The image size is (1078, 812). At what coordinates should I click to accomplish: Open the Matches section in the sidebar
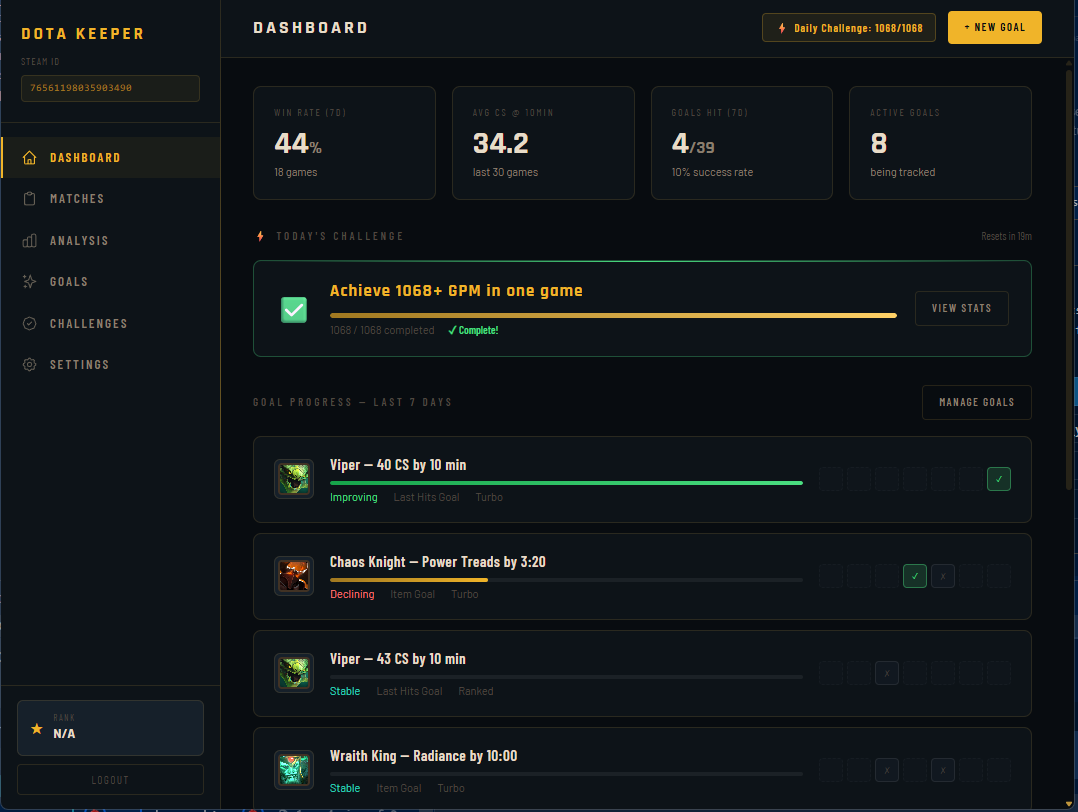pos(30,198)
